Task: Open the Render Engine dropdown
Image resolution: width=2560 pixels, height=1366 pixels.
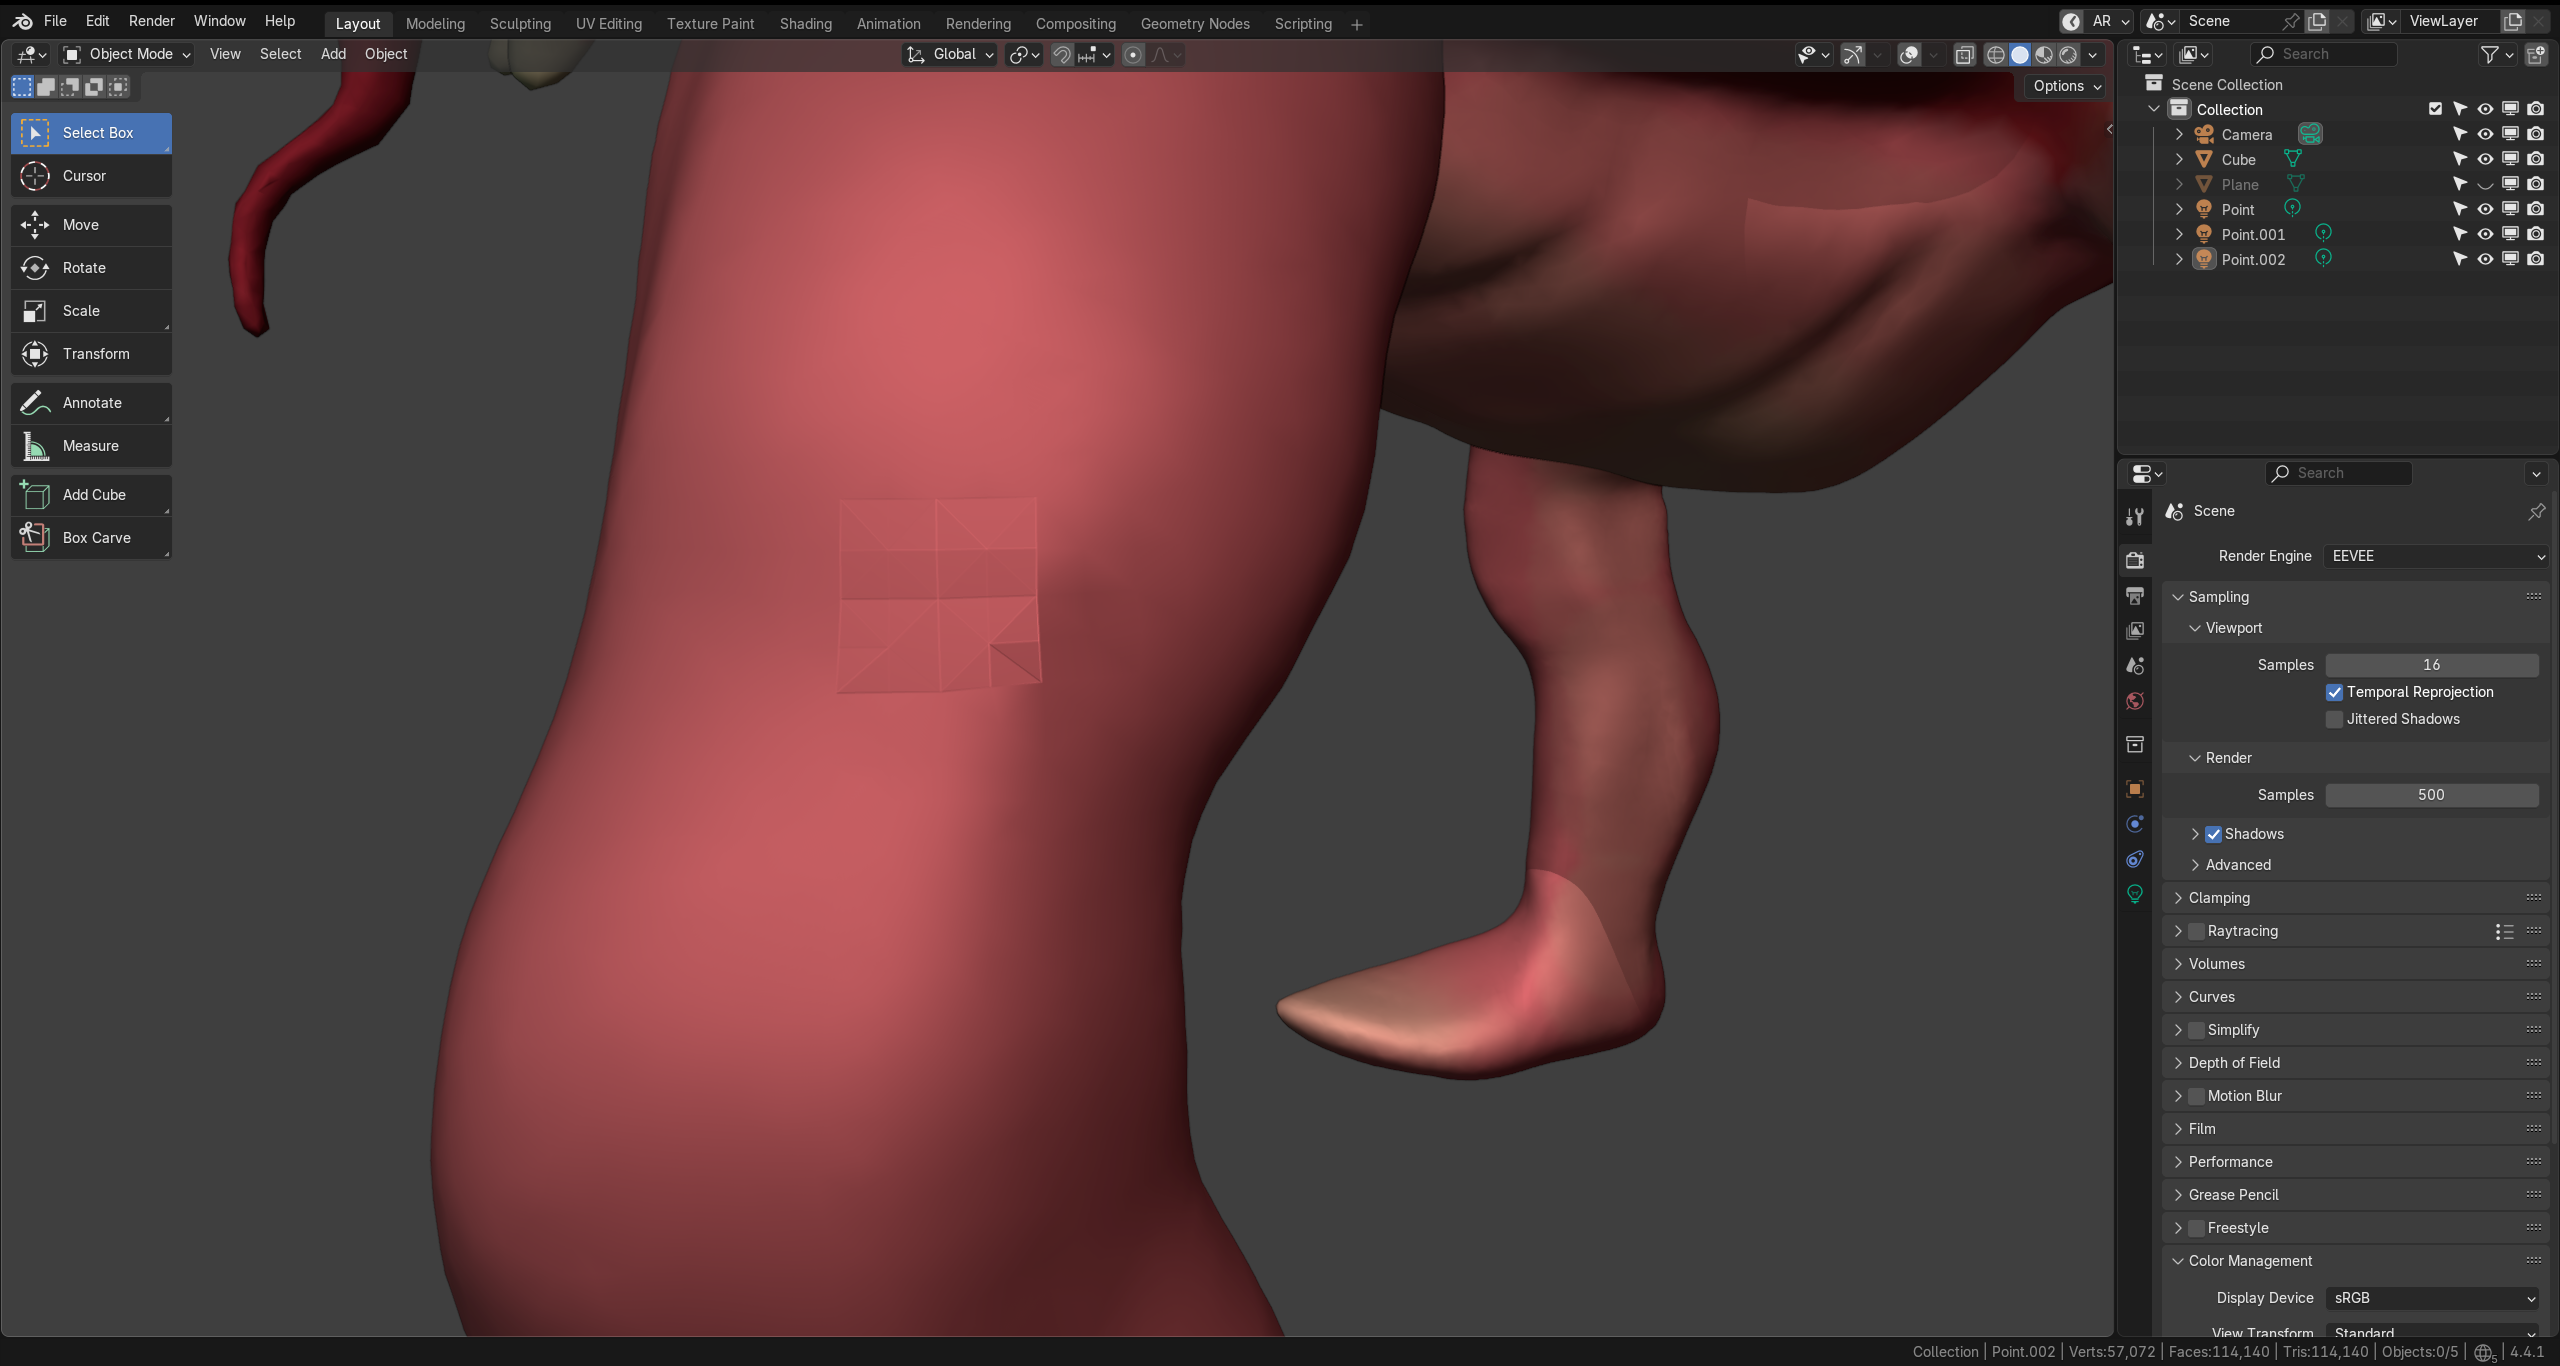Action: [2435, 556]
